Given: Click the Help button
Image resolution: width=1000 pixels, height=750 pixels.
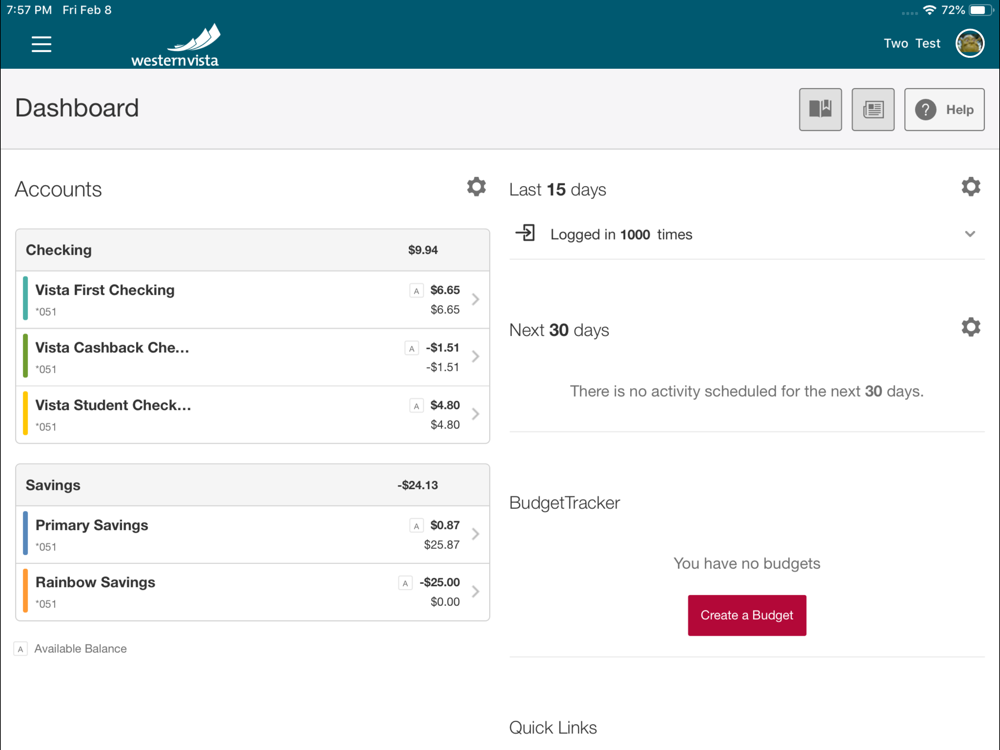Looking at the screenshot, I should (x=944, y=109).
